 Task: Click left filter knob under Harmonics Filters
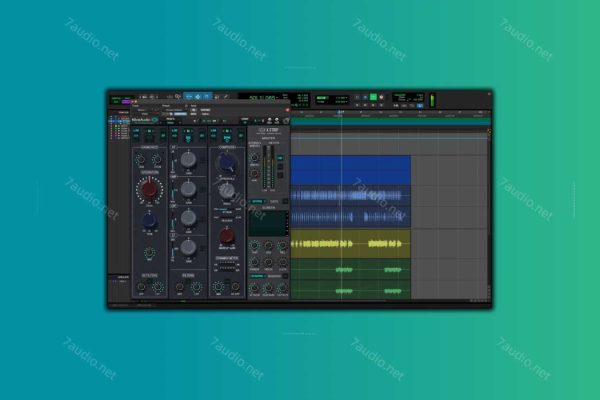(141, 287)
